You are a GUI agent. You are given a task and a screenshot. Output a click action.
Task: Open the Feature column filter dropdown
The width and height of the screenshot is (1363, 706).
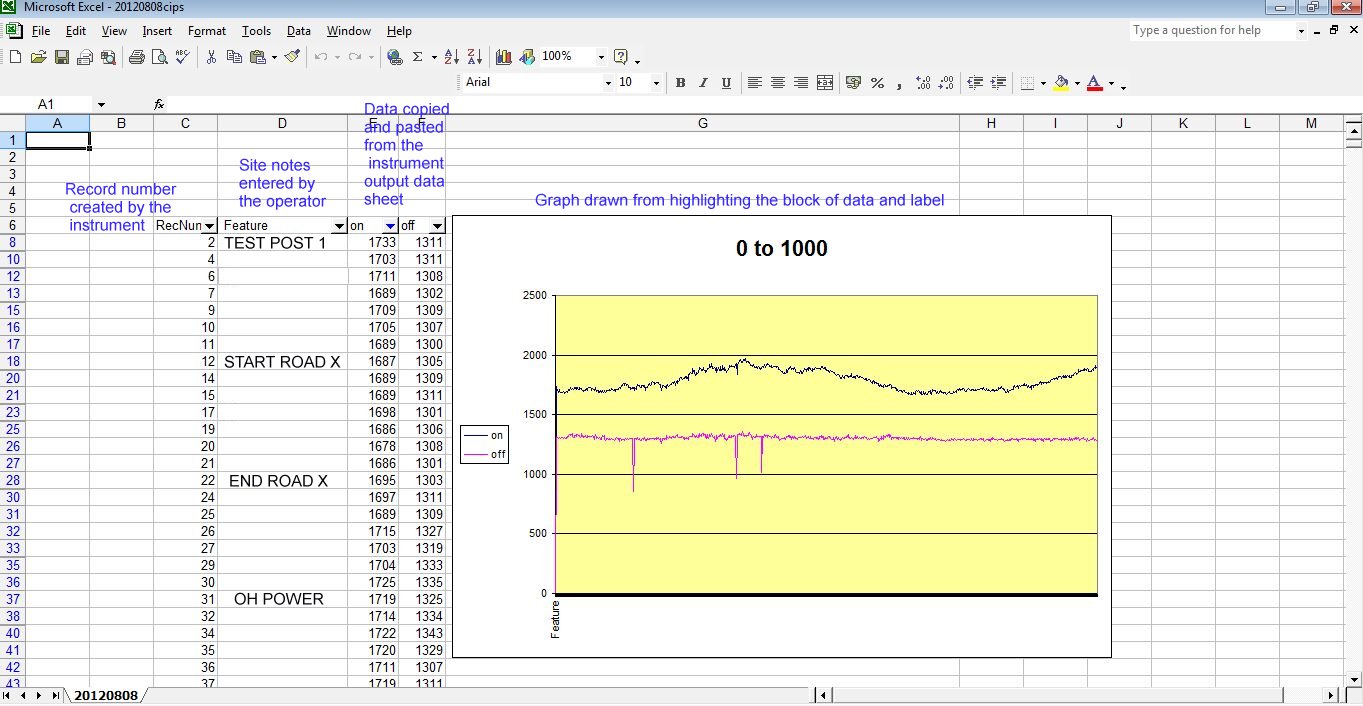pyautogui.click(x=338, y=226)
